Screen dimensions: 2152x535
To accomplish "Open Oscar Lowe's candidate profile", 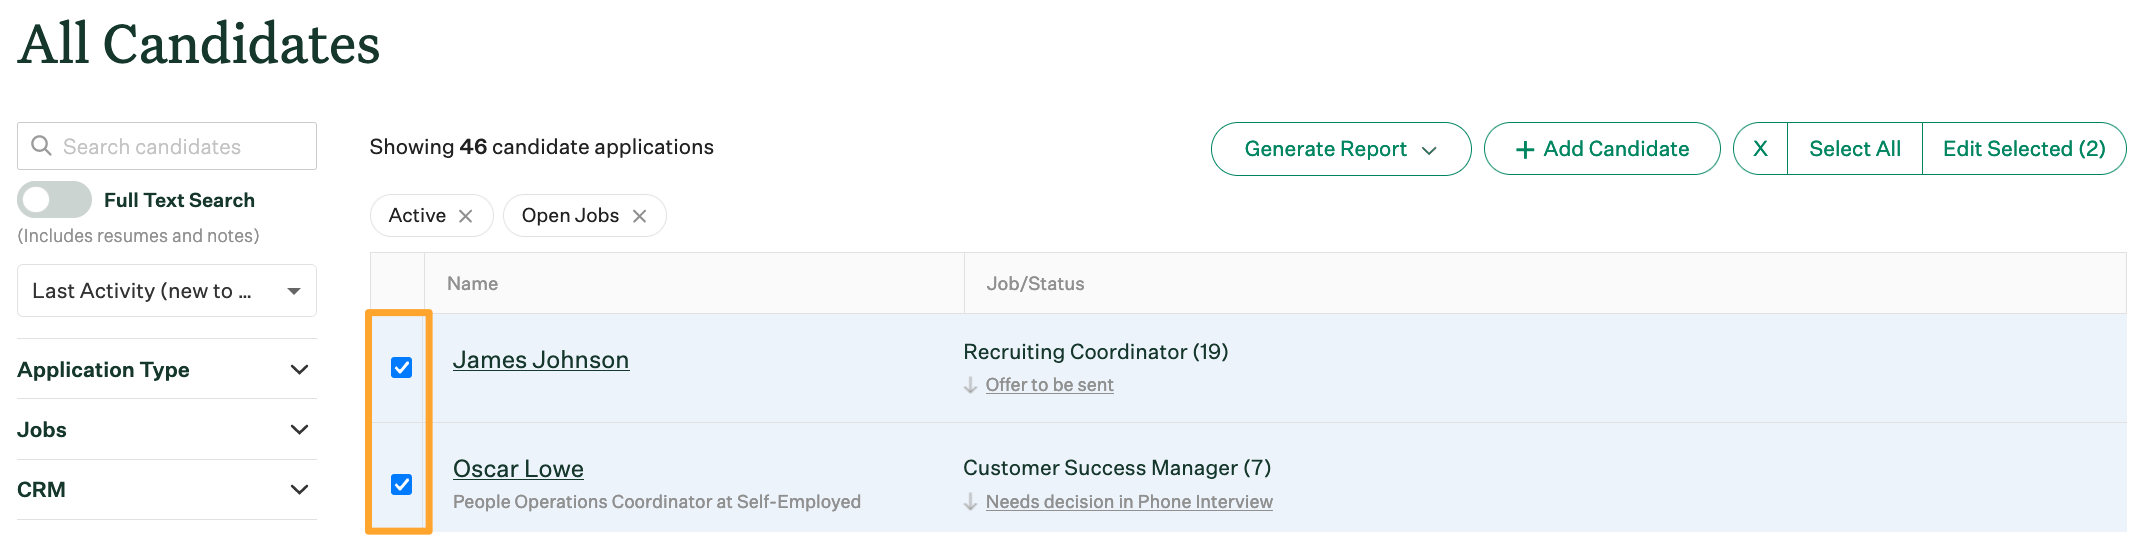I will point(518,469).
